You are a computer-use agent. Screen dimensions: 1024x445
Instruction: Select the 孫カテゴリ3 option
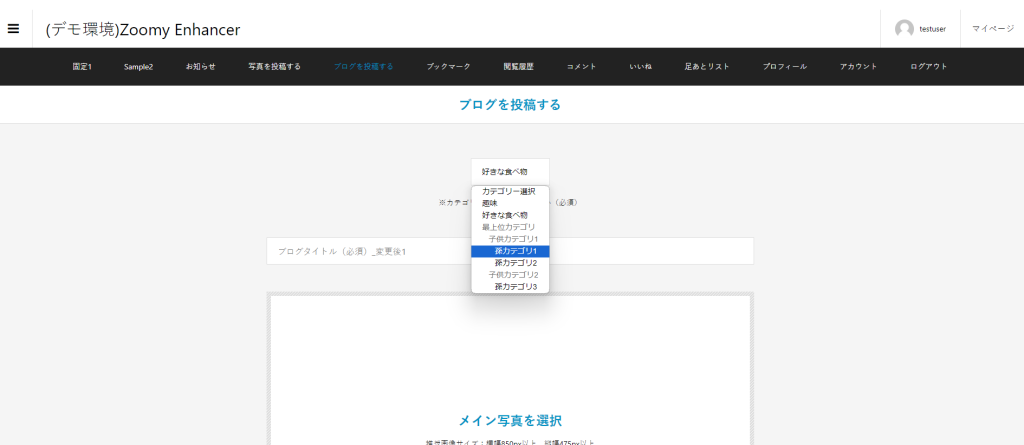point(515,287)
